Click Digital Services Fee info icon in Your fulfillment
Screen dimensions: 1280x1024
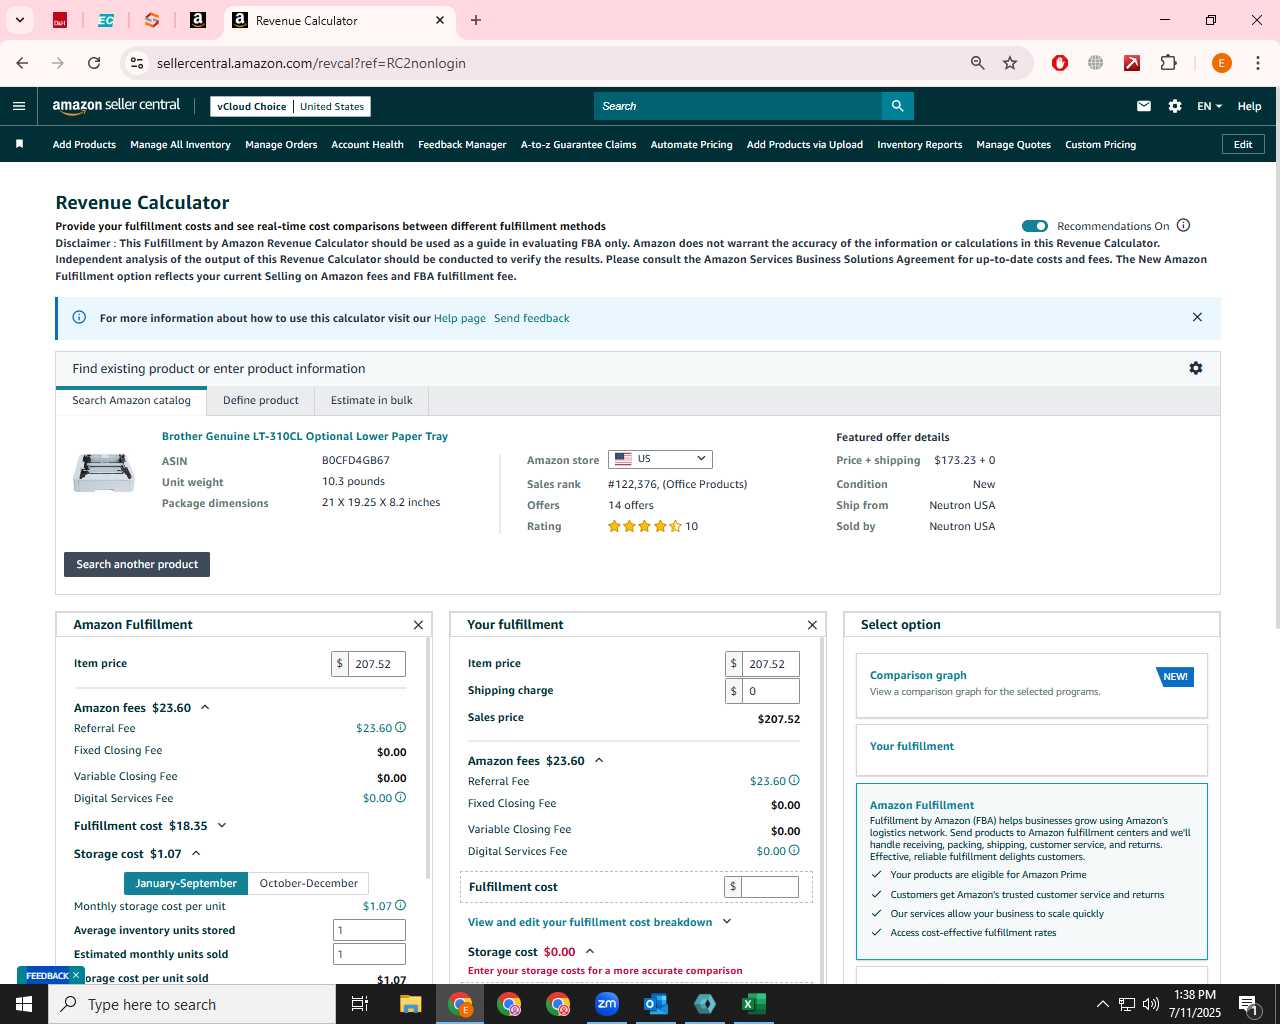[795, 851]
